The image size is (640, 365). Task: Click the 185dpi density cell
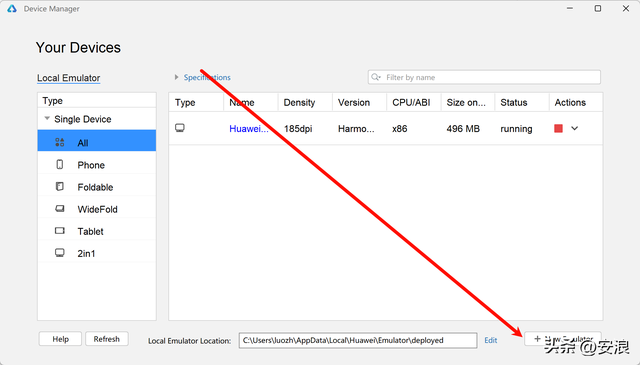(x=298, y=129)
